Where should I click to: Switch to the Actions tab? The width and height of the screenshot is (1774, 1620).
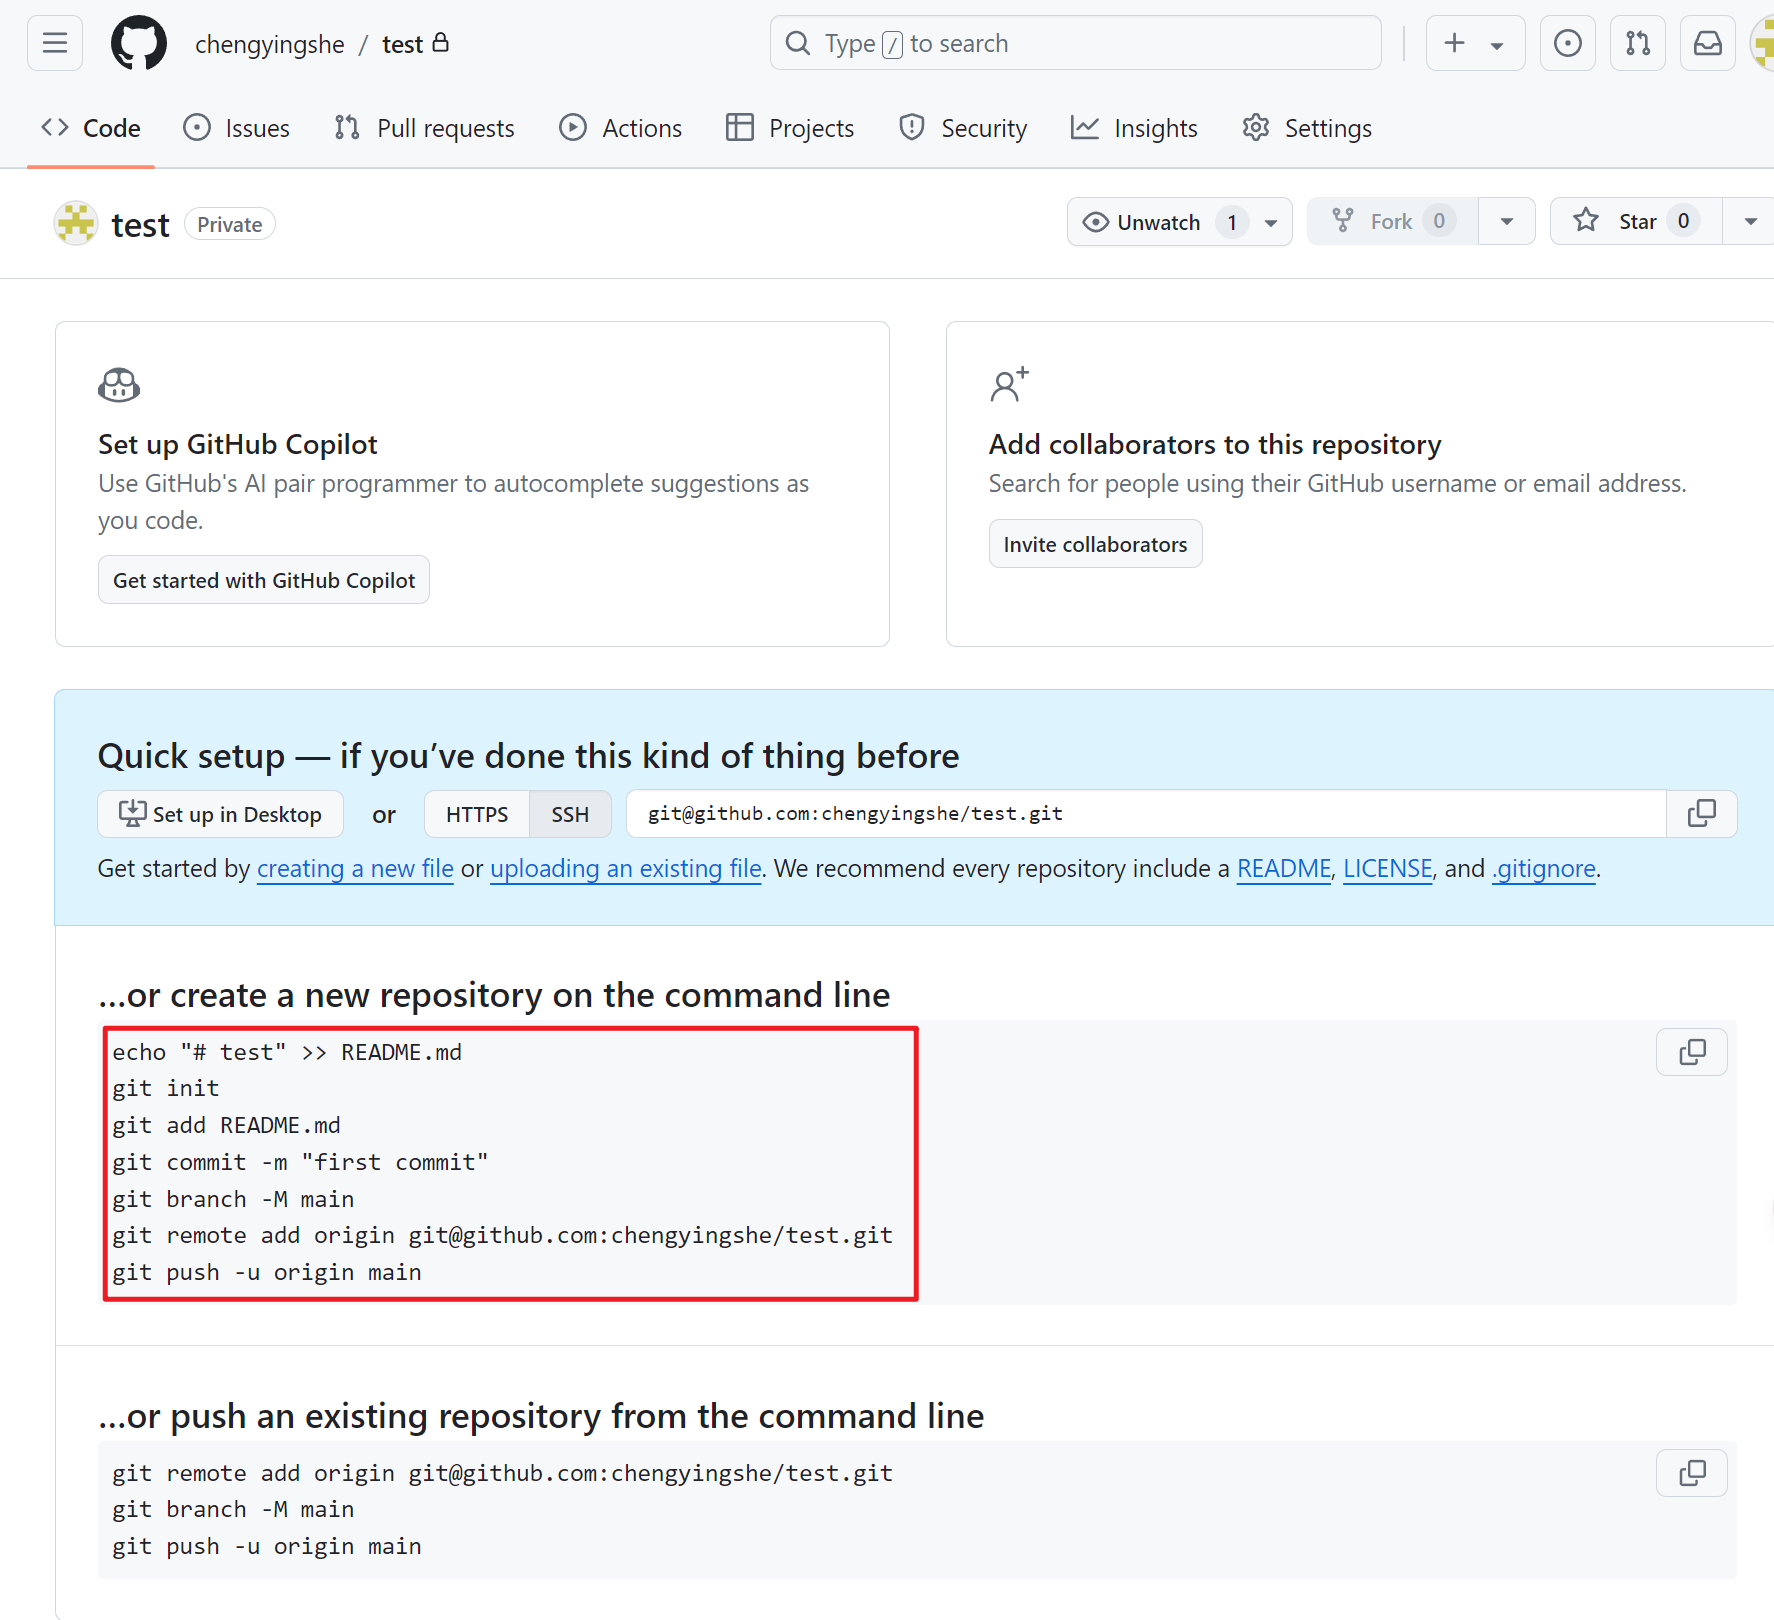621,128
